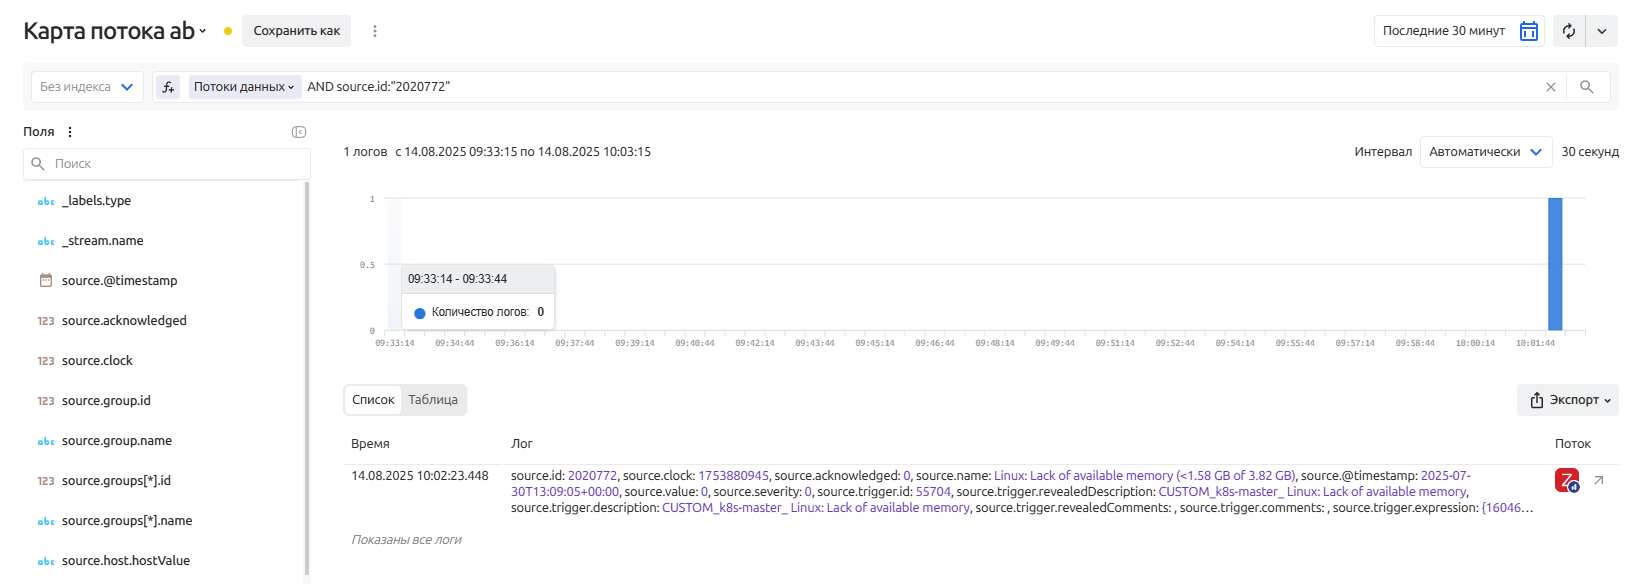Open the Автоматически interval dropdown
Image resolution: width=1638 pixels, height=584 pixels.
(x=1485, y=152)
